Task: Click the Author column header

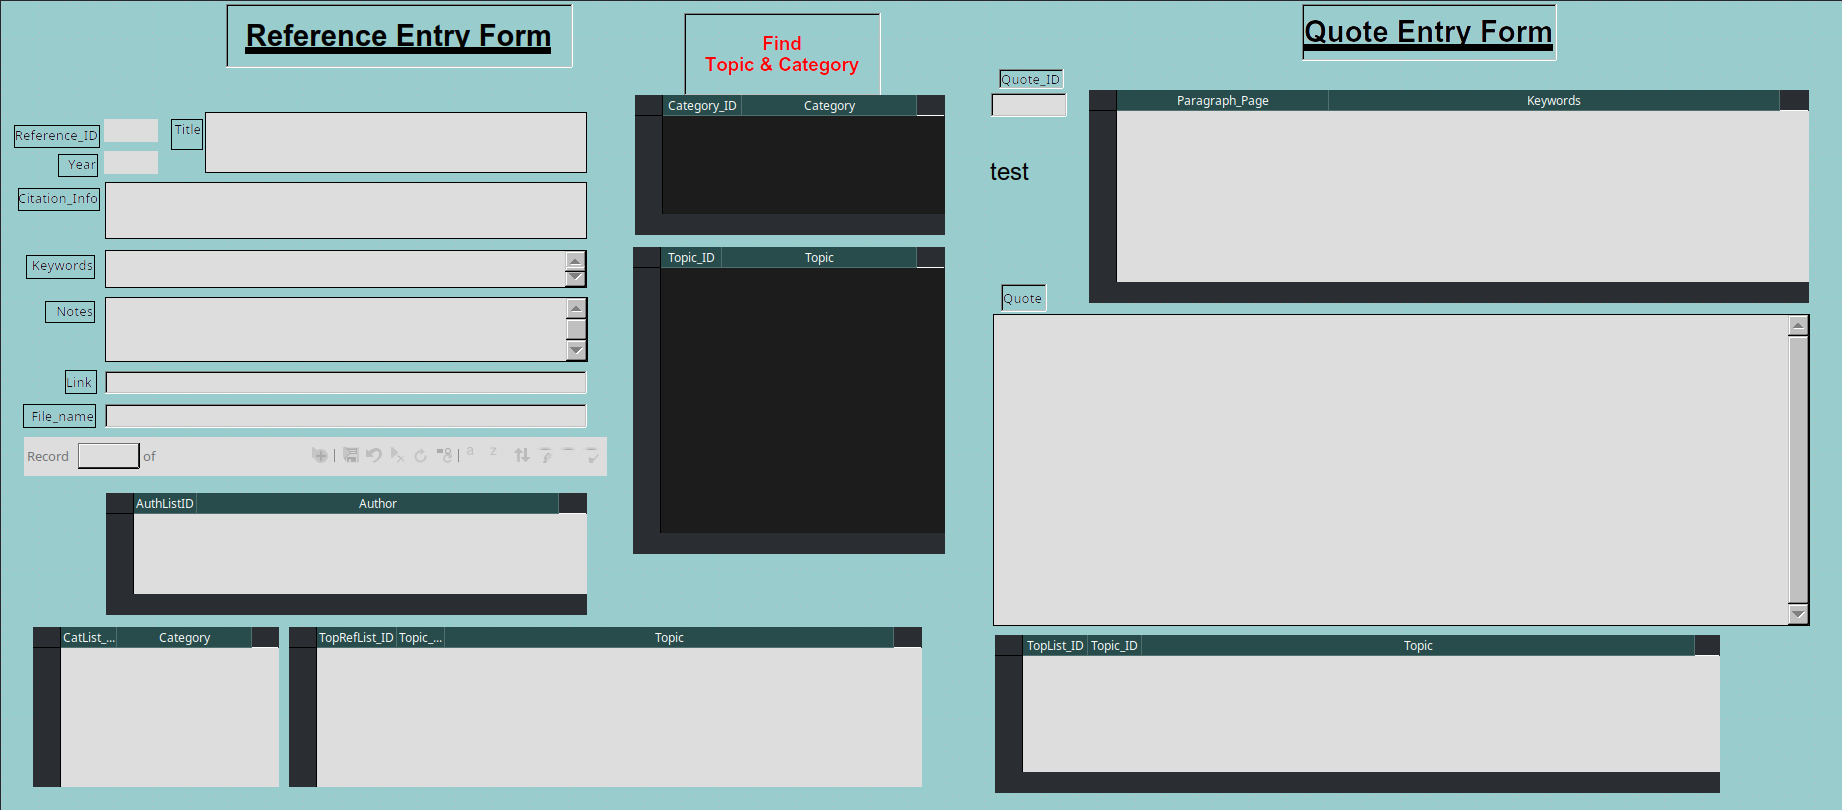Action: (377, 504)
